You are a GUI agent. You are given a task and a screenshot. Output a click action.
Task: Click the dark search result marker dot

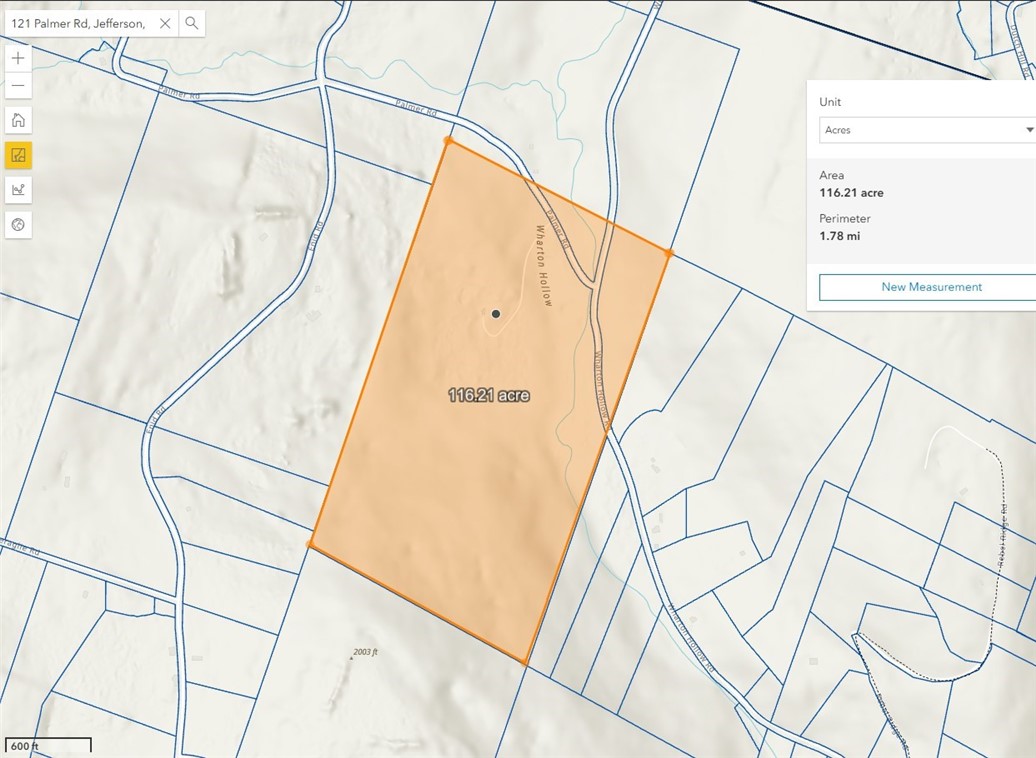click(495, 314)
